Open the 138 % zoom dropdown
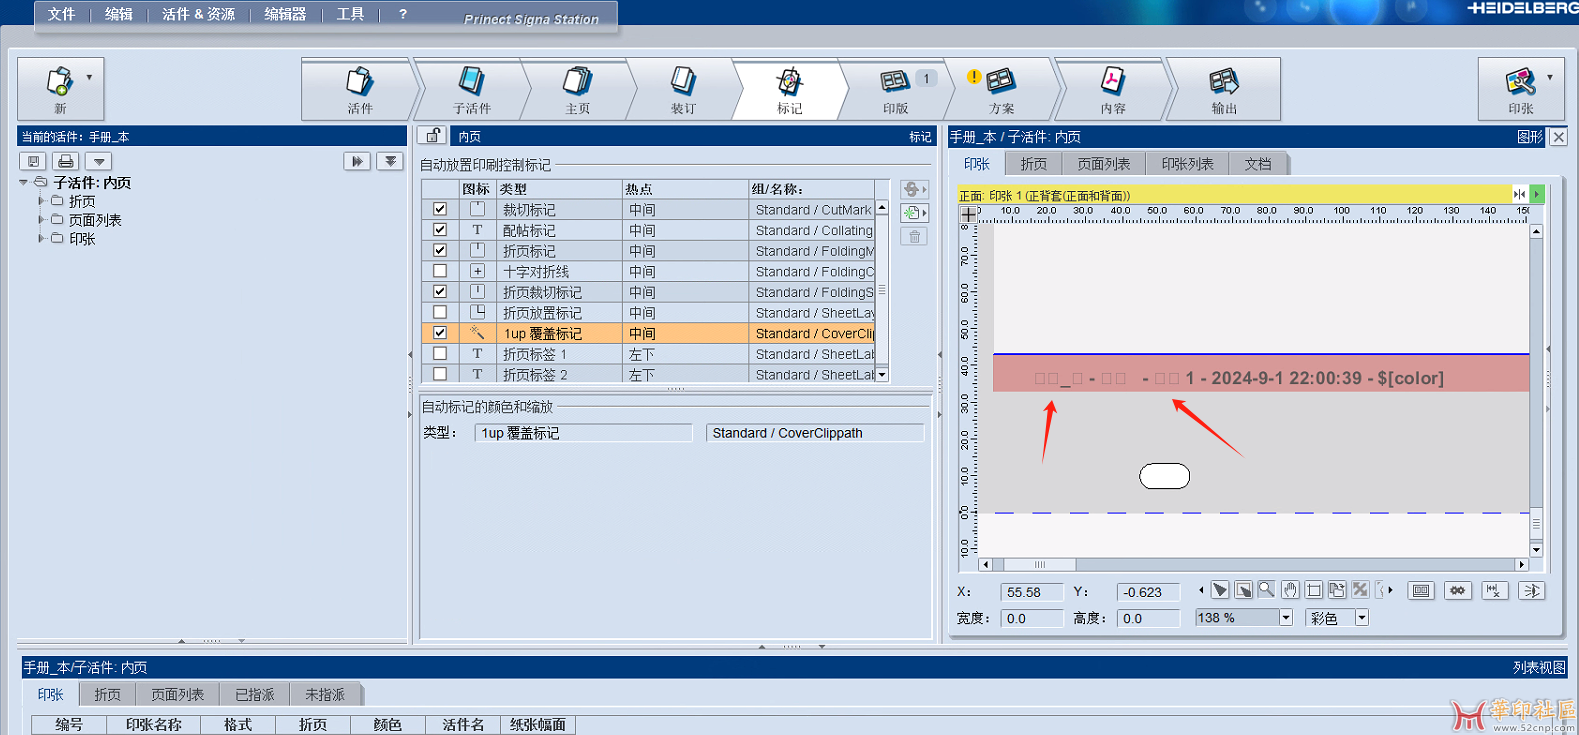The image size is (1579, 735). point(1286,618)
